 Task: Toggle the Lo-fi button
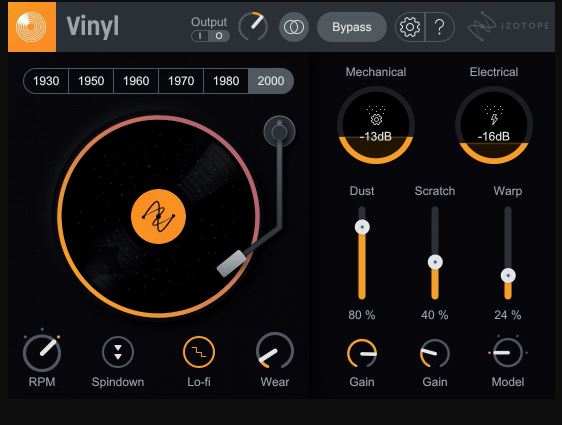(x=199, y=352)
